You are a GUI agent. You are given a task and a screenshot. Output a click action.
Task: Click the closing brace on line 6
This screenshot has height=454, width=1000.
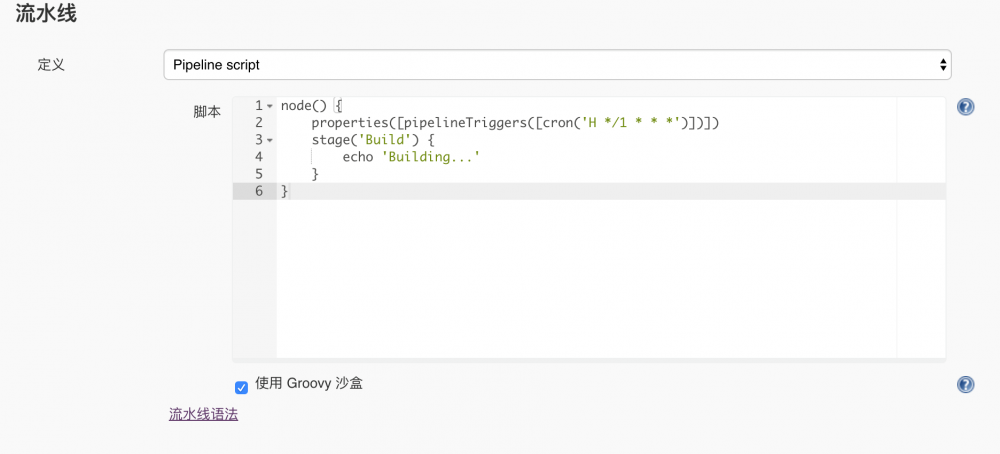(285, 191)
